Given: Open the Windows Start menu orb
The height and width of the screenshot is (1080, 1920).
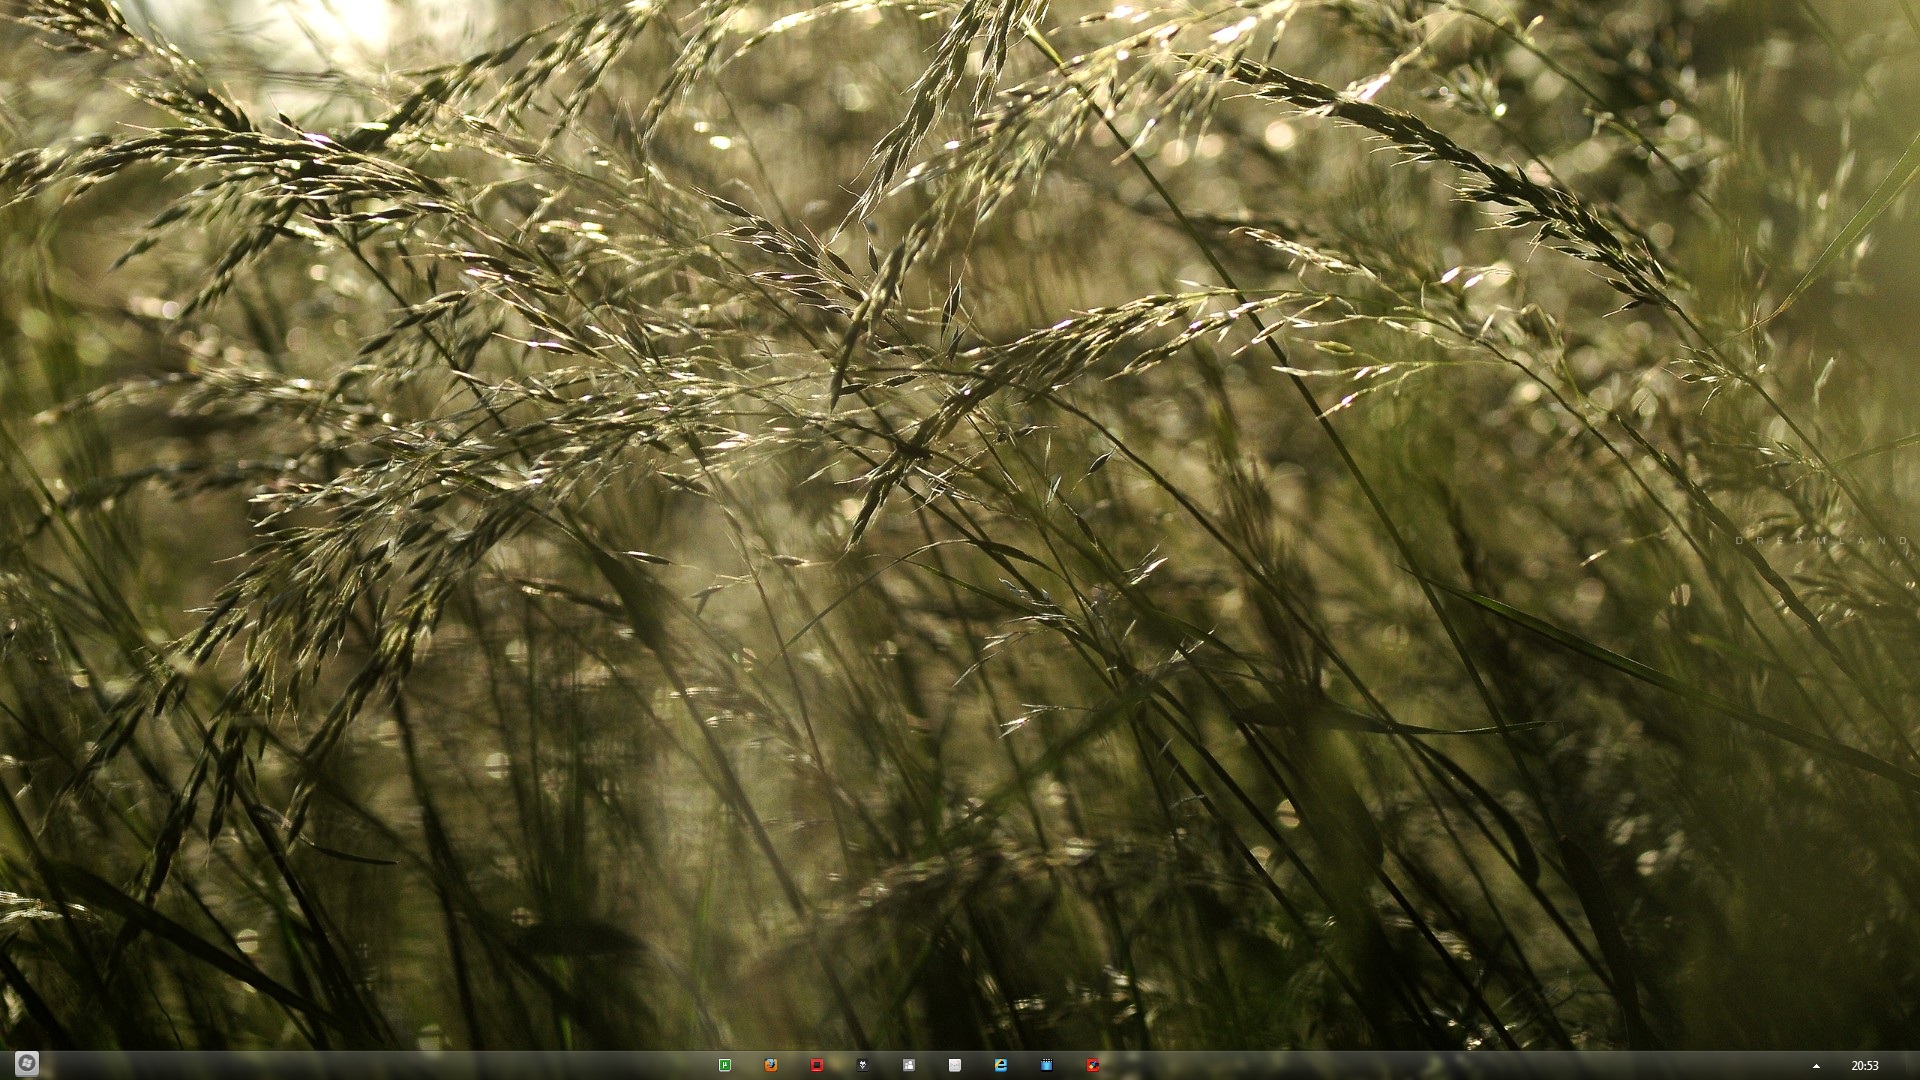Looking at the screenshot, I should pos(27,1065).
